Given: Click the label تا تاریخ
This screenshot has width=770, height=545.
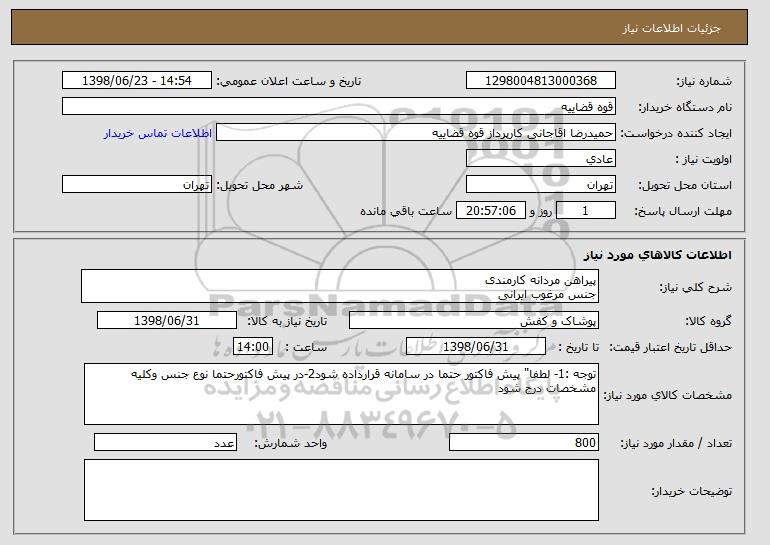Looking at the screenshot, I should coord(578,347).
